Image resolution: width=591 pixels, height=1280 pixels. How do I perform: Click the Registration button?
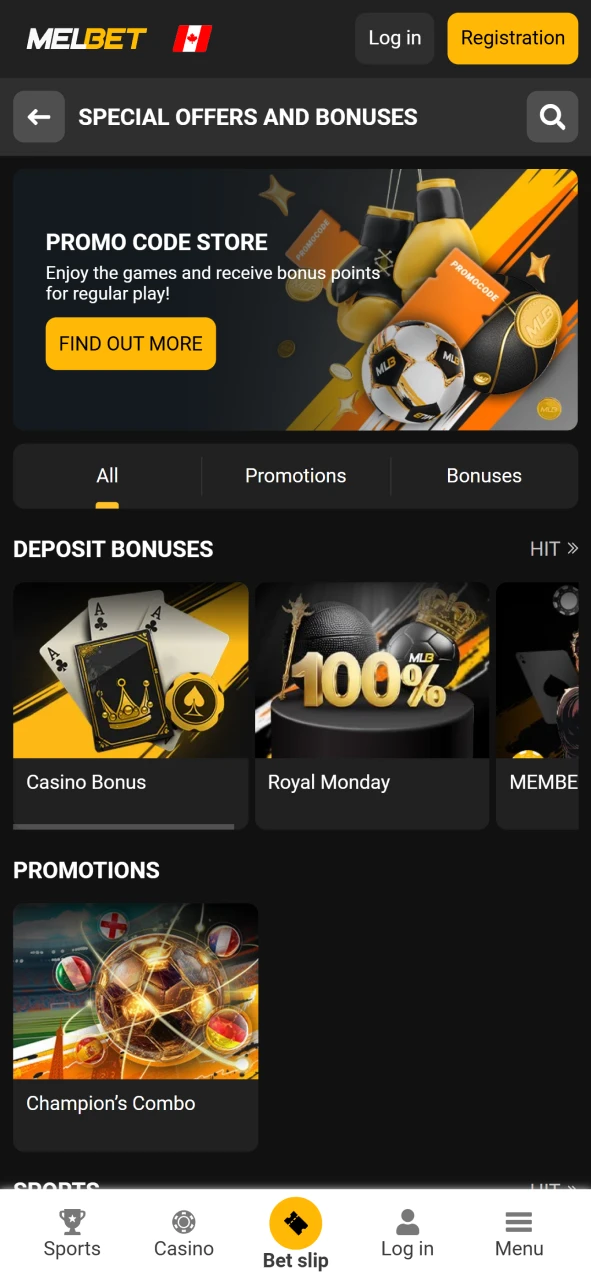tap(513, 38)
